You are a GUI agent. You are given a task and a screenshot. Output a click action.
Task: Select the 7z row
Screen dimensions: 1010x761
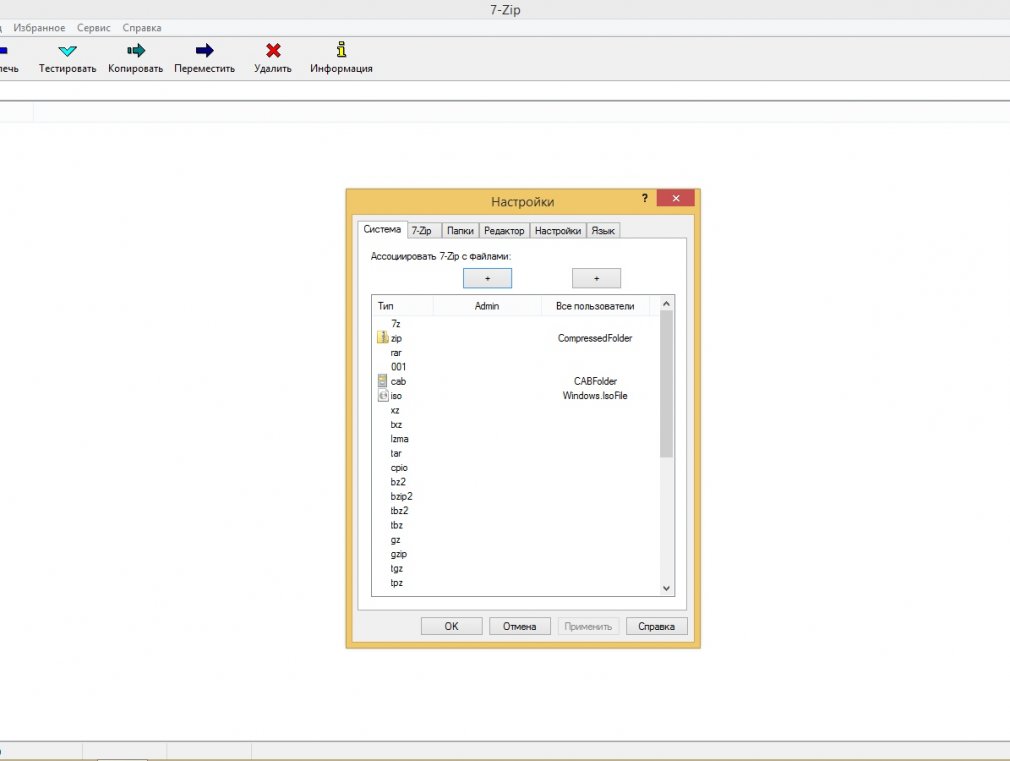pos(517,323)
